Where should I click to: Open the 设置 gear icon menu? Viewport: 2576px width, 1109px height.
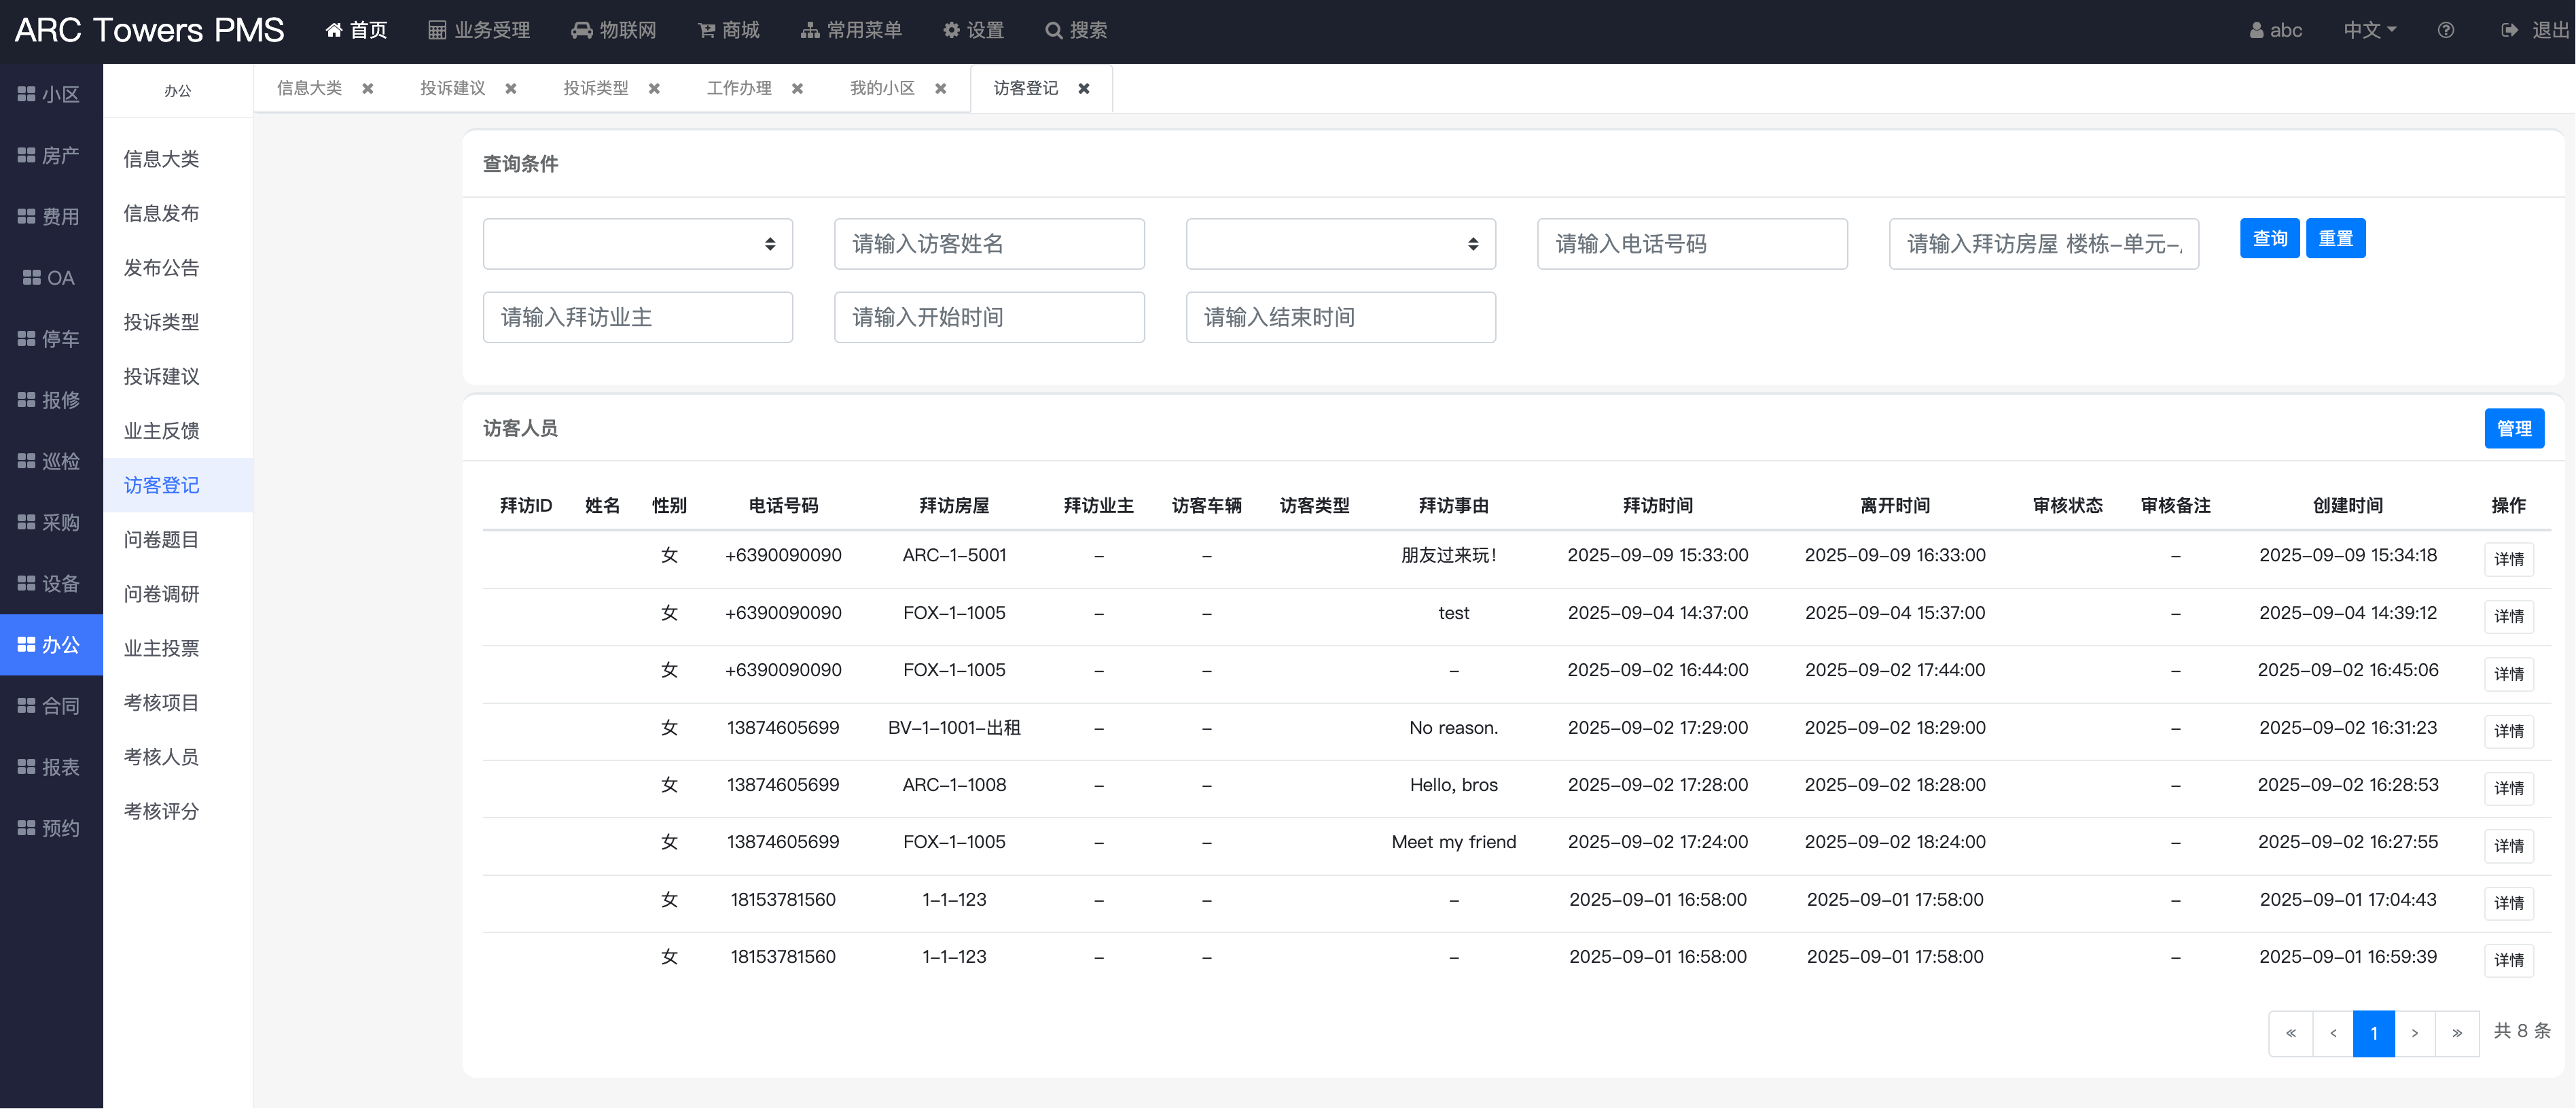point(951,31)
